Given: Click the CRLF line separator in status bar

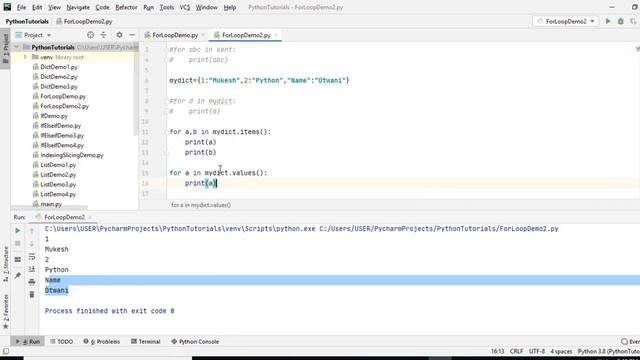Looking at the screenshot, I should pos(516,351).
